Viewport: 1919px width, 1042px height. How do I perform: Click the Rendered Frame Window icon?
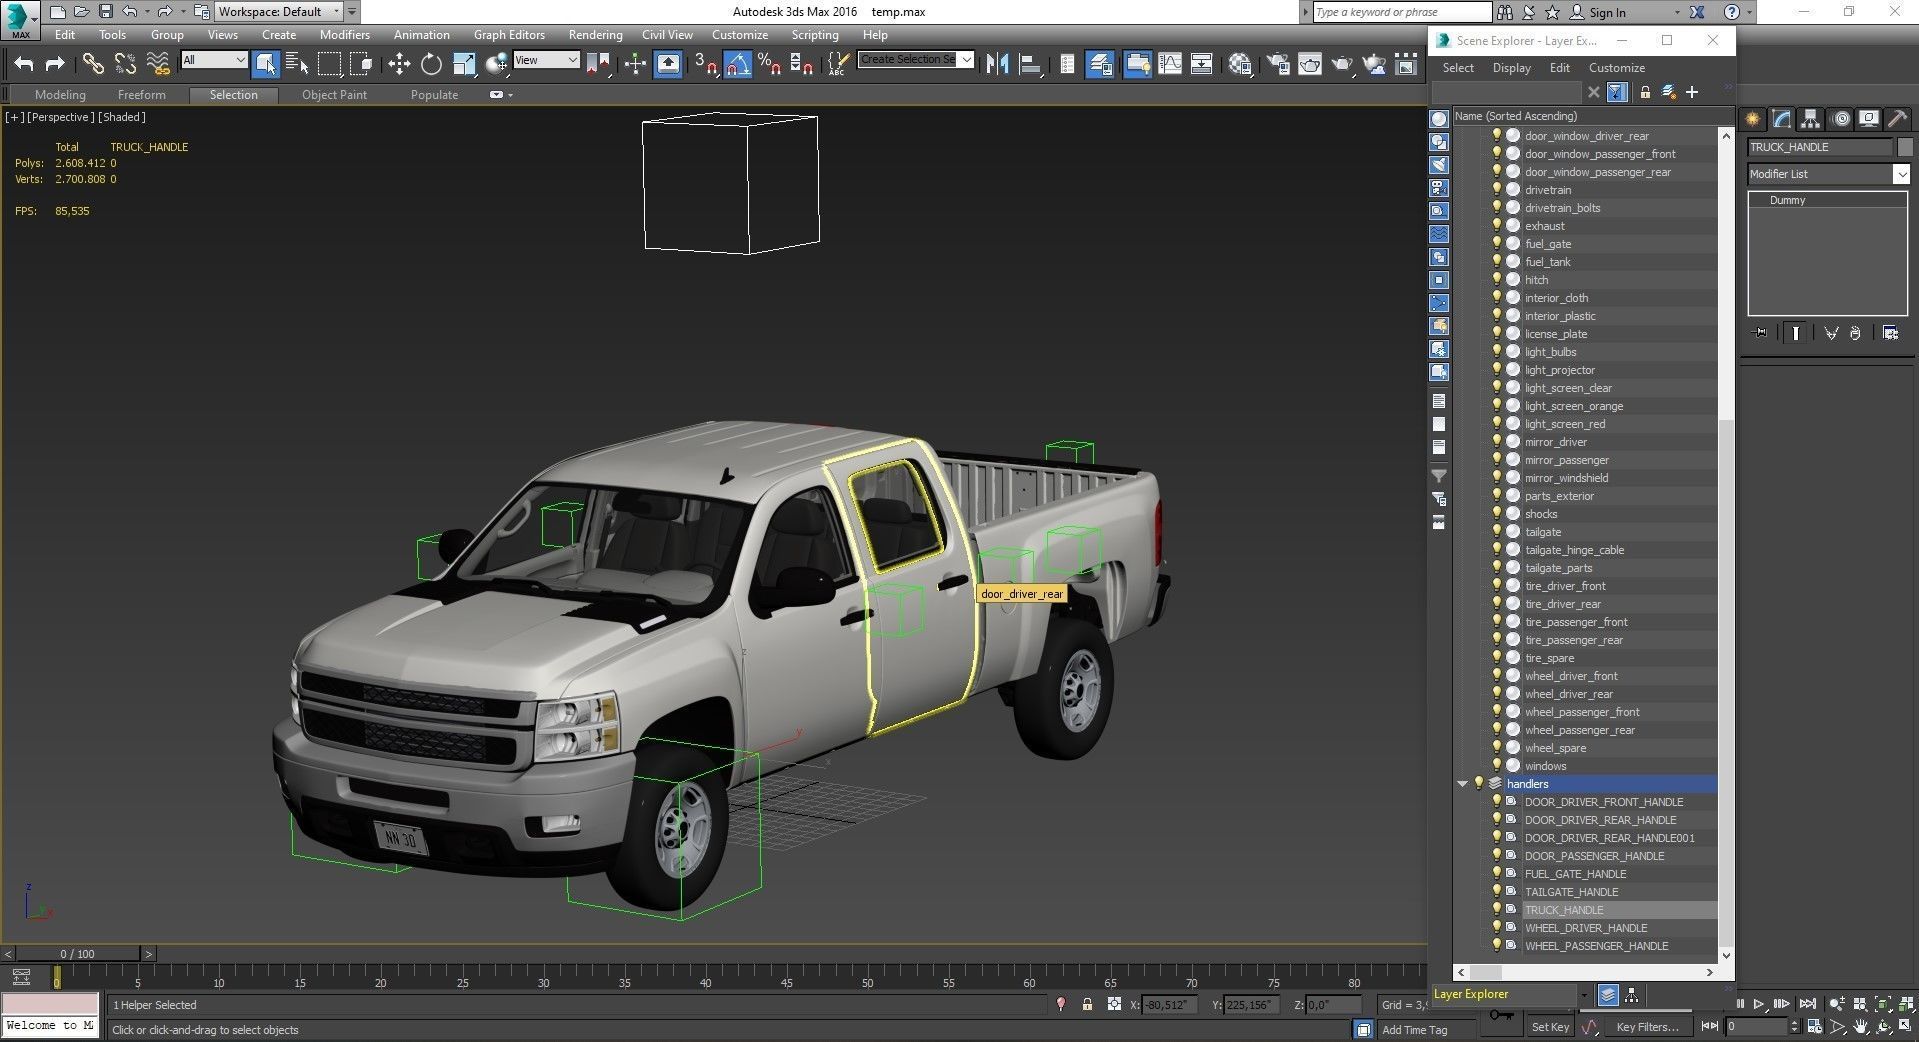click(1310, 64)
